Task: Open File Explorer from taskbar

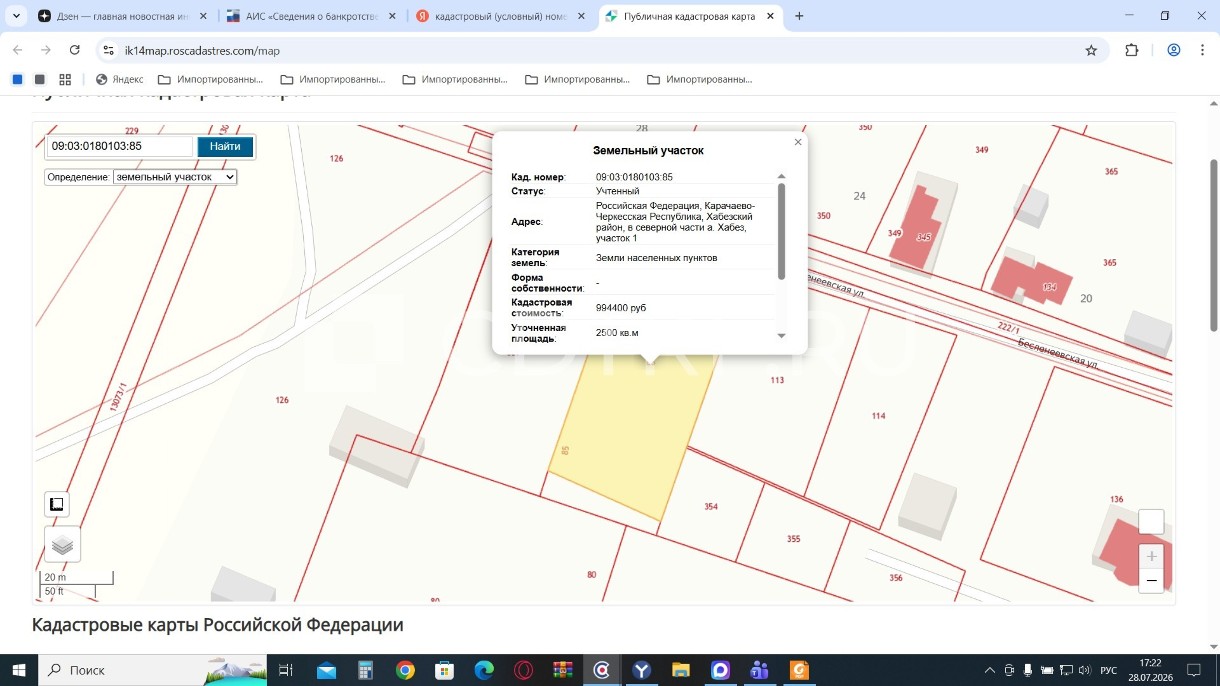Action: pyautogui.click(x=680, y=670)
